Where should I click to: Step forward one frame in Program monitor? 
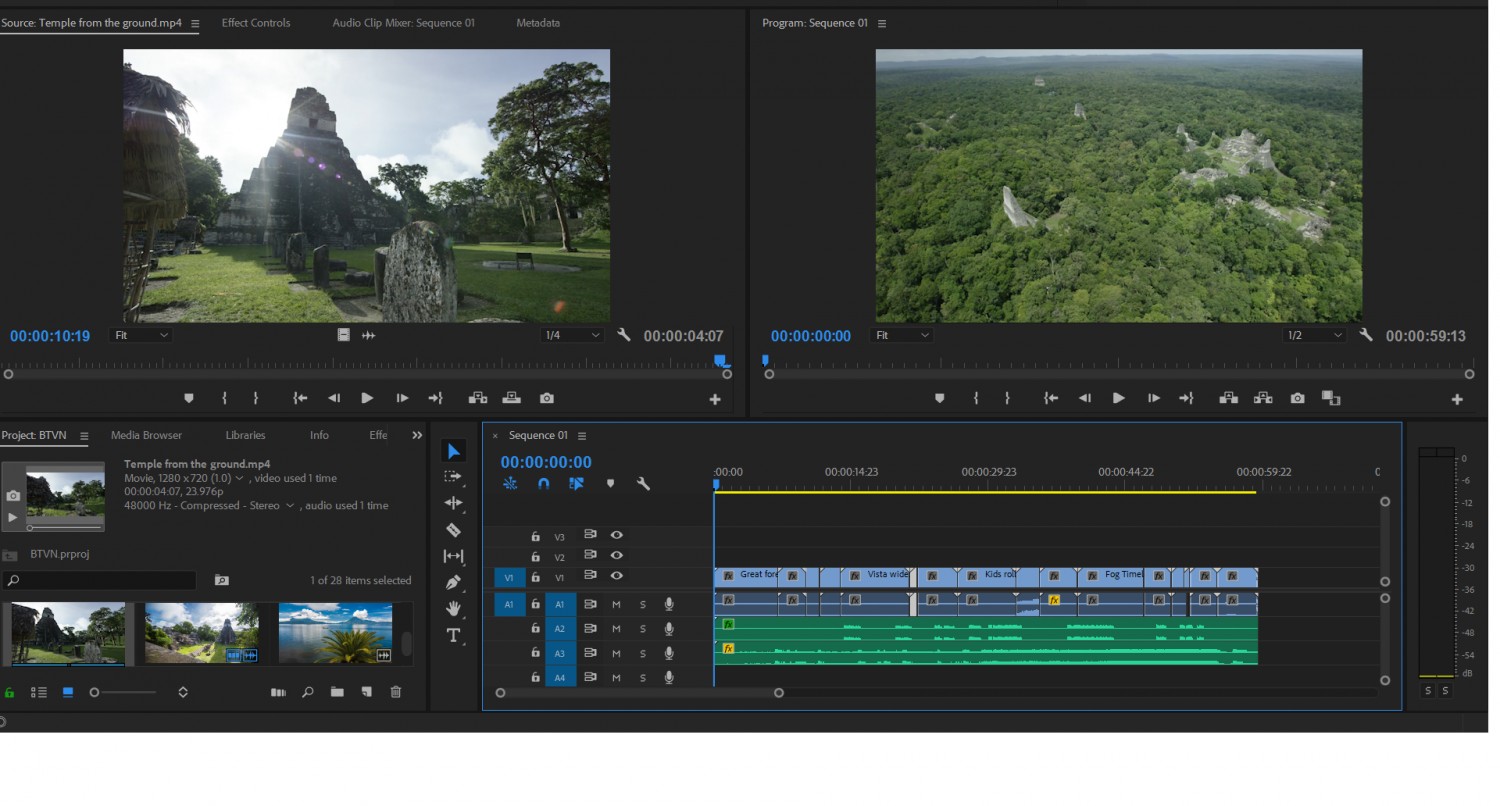pyautogui.click(x=1153, y=398)
